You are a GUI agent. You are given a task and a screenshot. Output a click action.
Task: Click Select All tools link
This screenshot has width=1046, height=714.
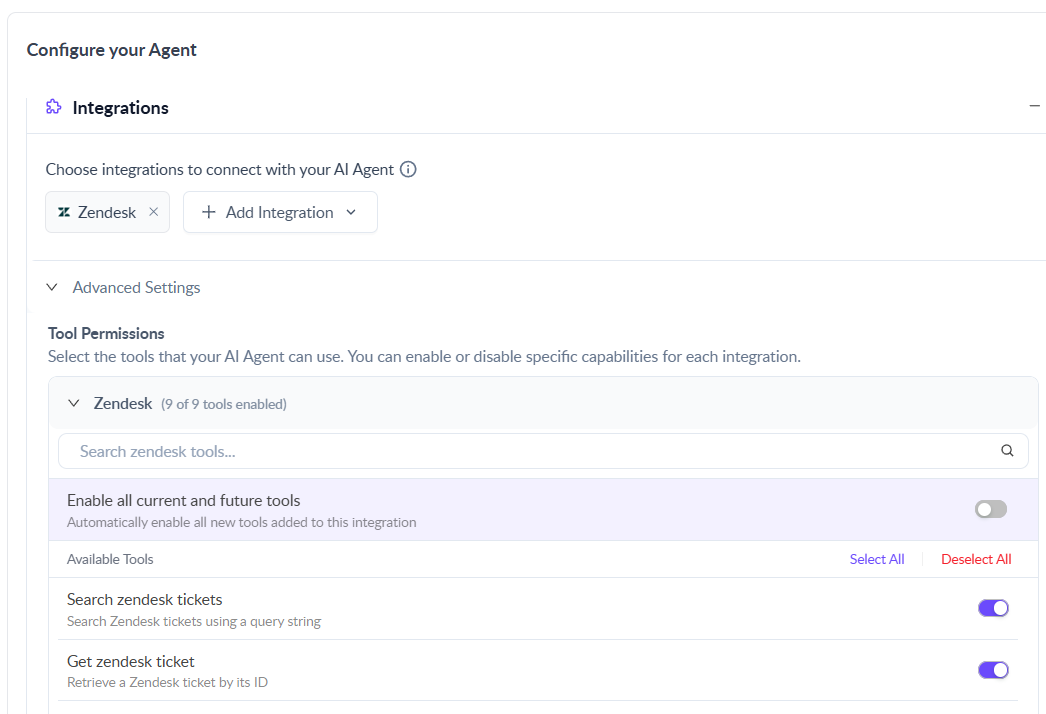[x=876, y=559]
